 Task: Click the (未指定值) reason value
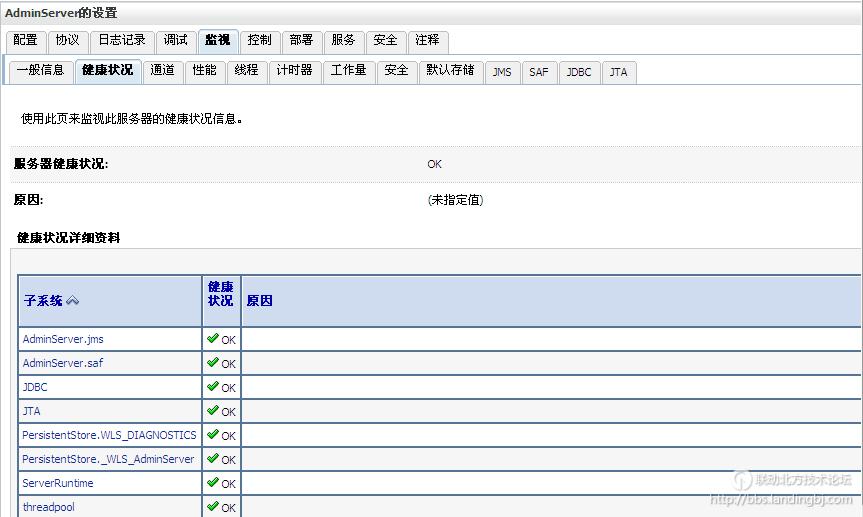[455, 200]
